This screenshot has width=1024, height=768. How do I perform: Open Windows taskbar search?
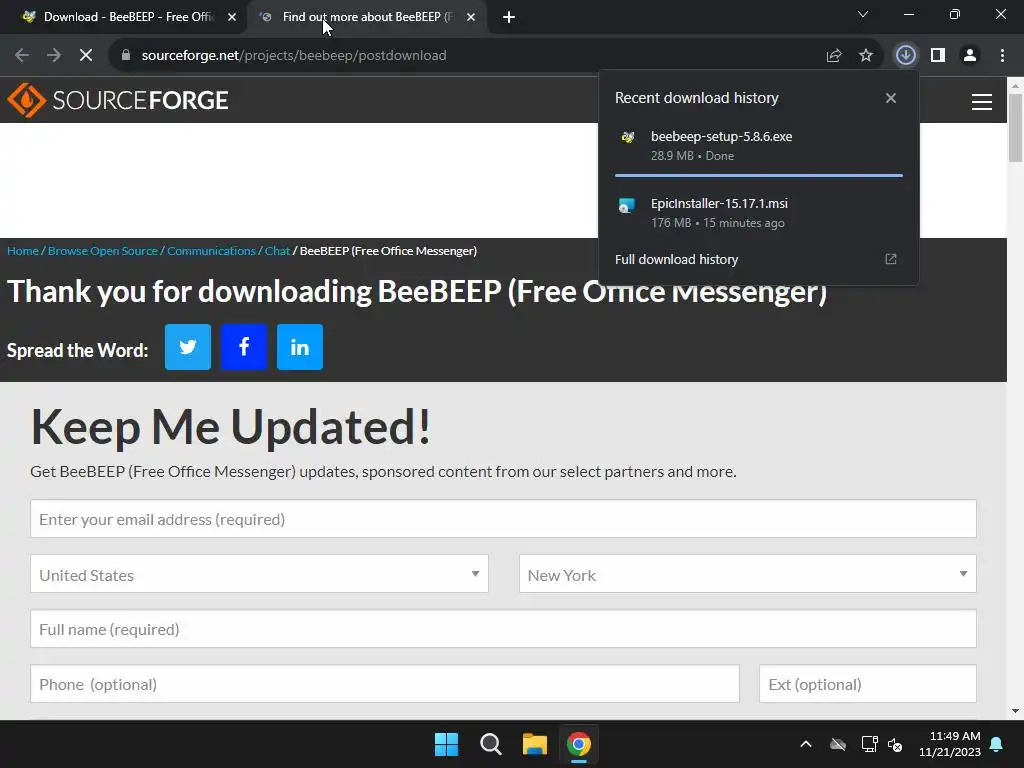(490, 744)
